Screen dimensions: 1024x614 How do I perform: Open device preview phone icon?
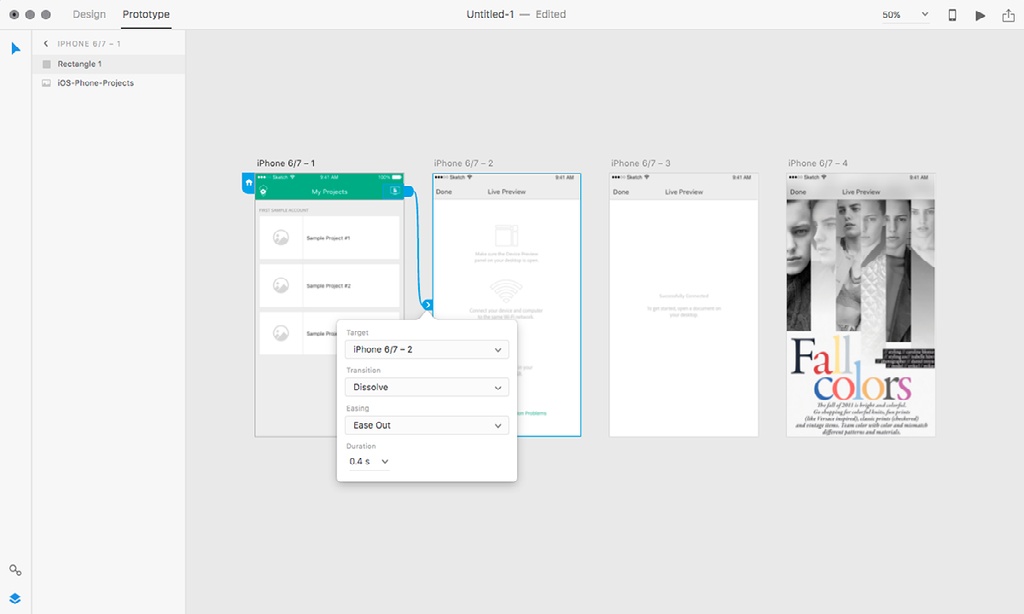point(952,14)
